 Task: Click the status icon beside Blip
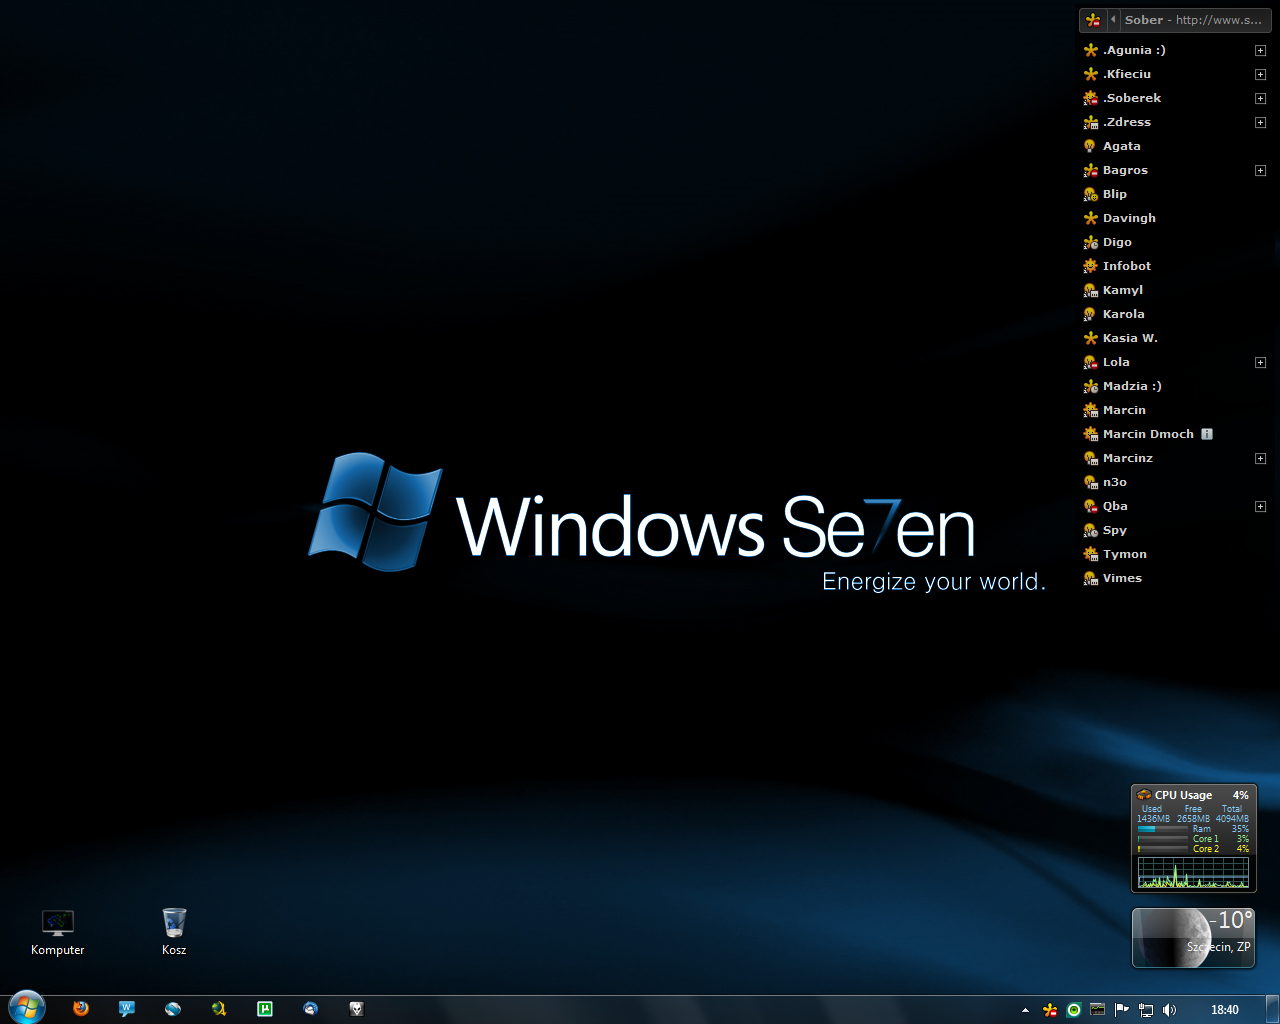(x=1090, y=194)
